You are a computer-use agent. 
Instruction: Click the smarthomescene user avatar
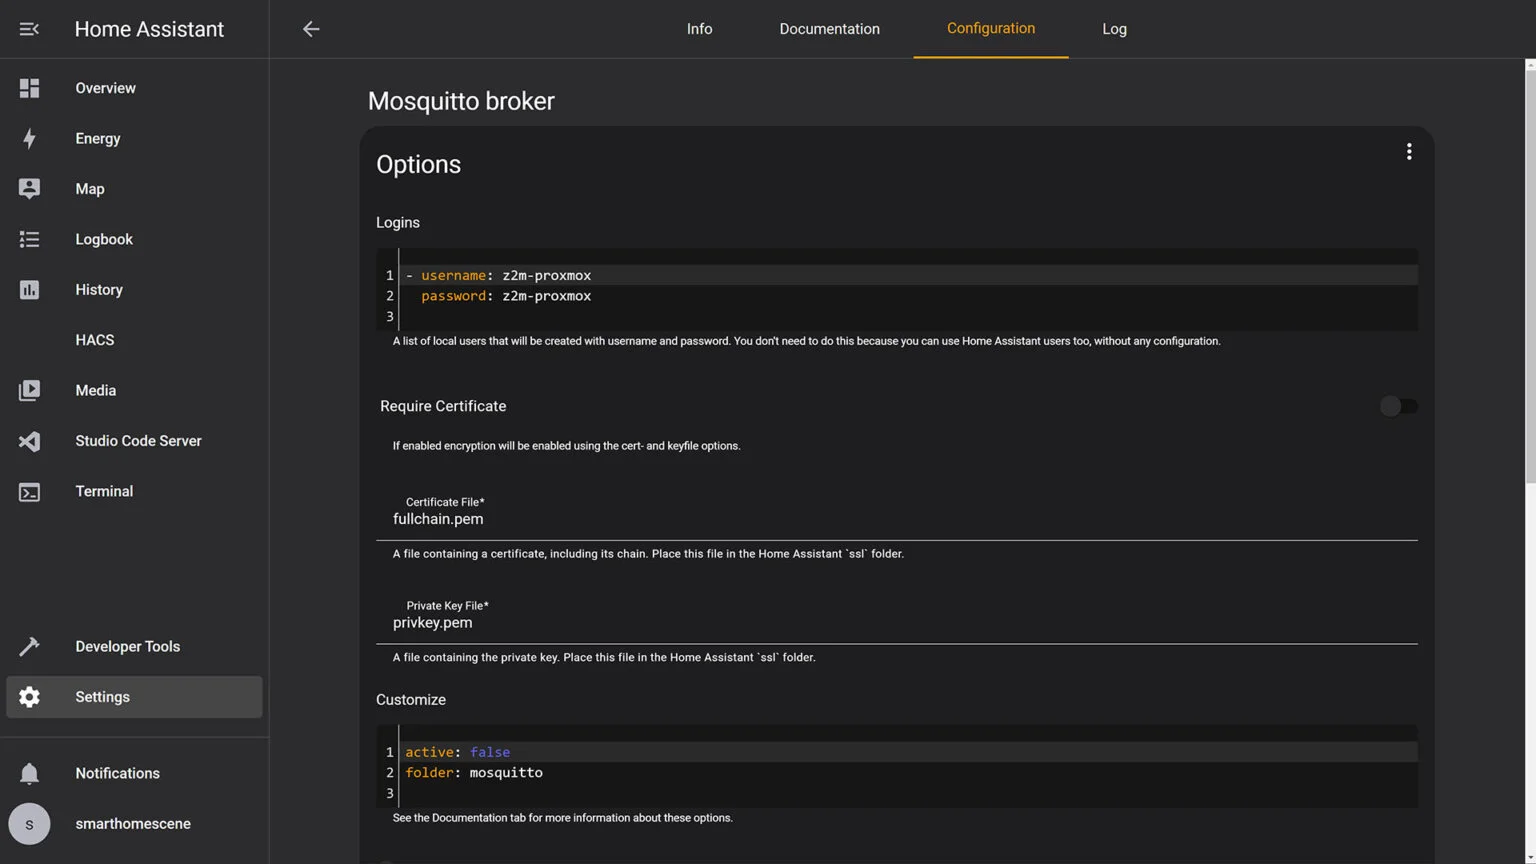[x=29, y=824]
